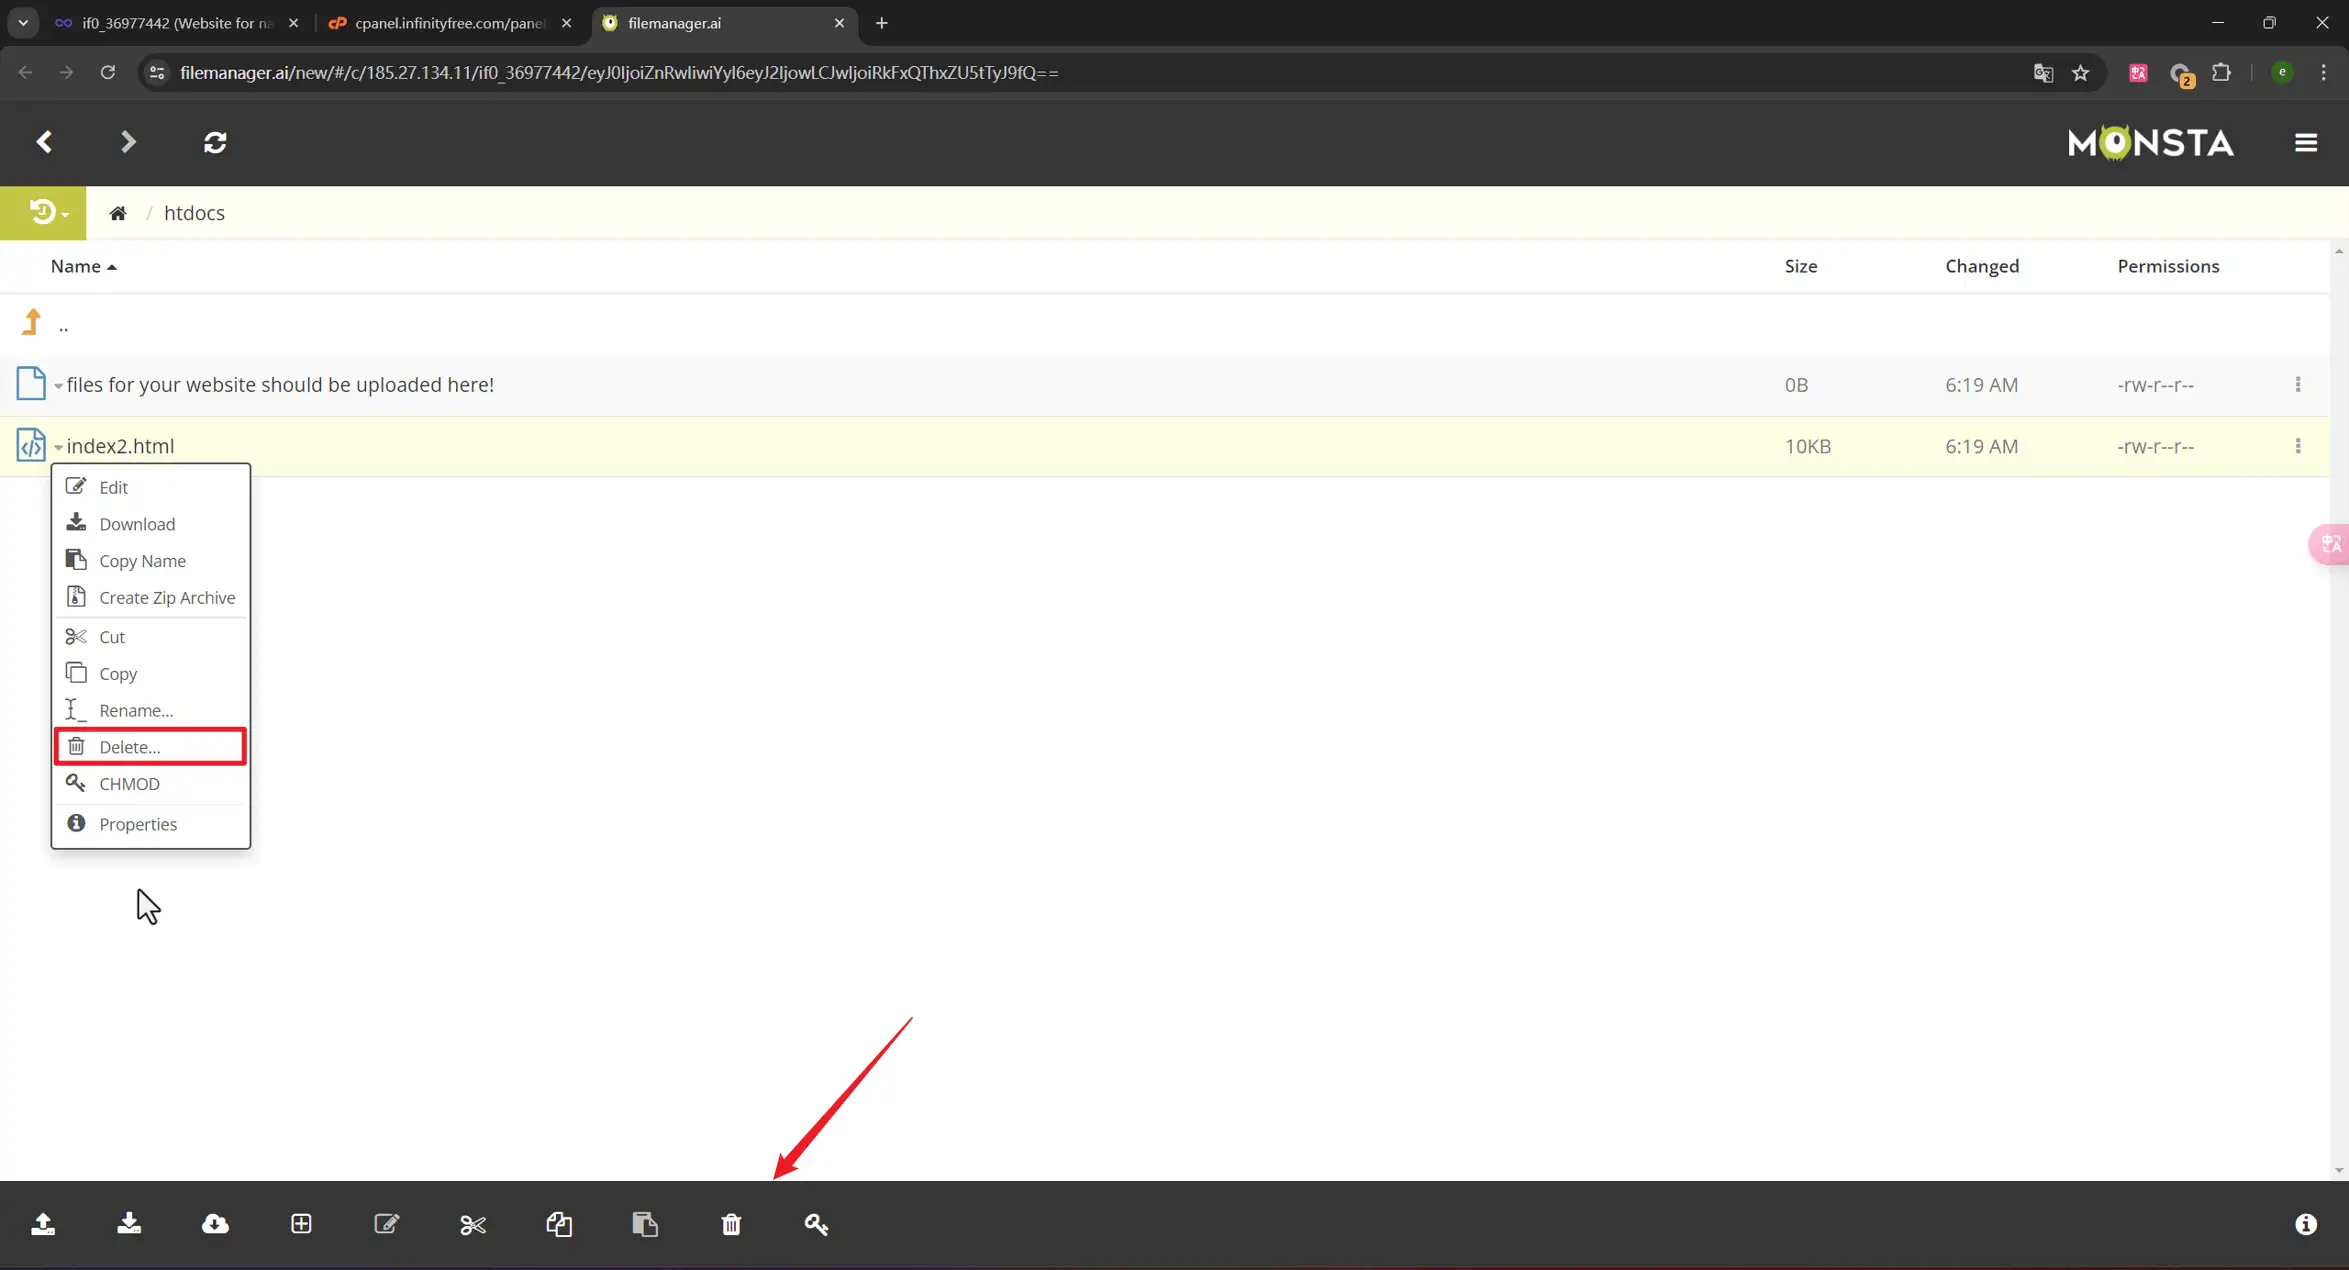2349x1270 pixels.
Task: Click the back navigation arrow button
Action: pos(42,142)
